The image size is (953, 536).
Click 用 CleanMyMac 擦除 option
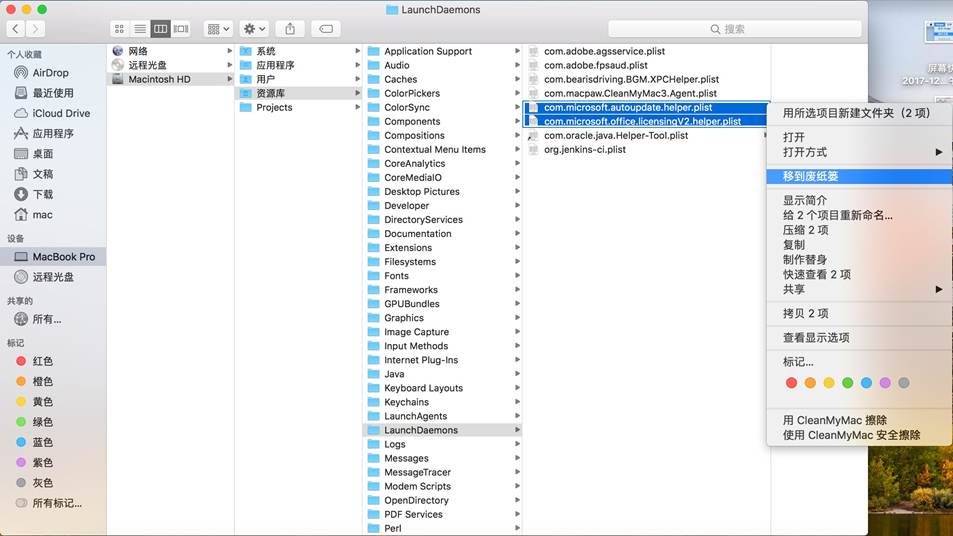pyautogui.click(x=834, y=420)
